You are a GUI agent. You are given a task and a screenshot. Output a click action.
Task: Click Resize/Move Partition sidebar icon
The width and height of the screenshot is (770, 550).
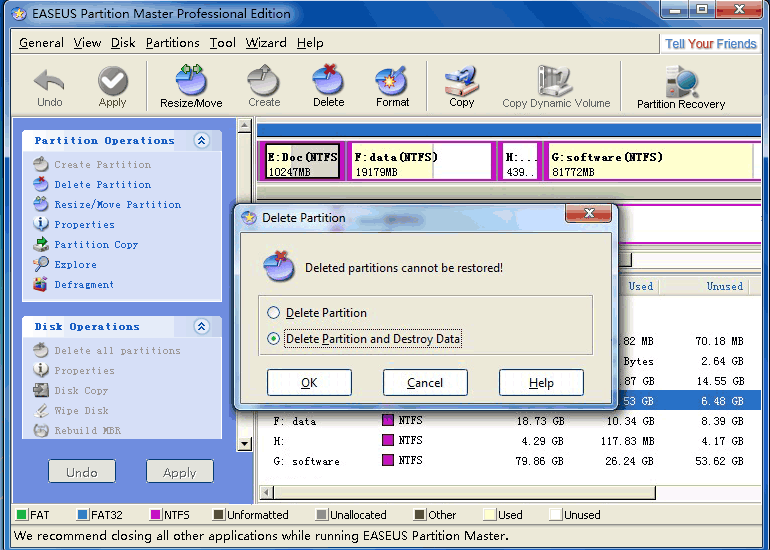point(41,204)
